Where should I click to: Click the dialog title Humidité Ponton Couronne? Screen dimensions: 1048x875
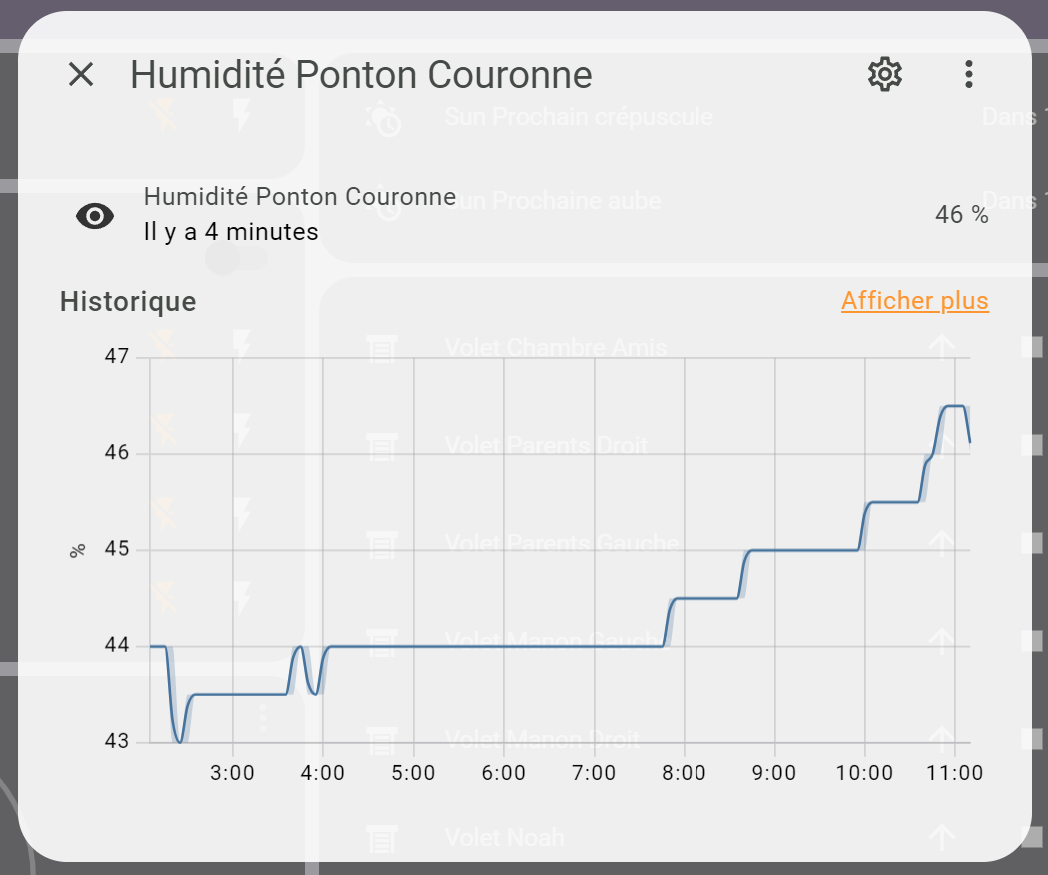click(x=361, y=74)
